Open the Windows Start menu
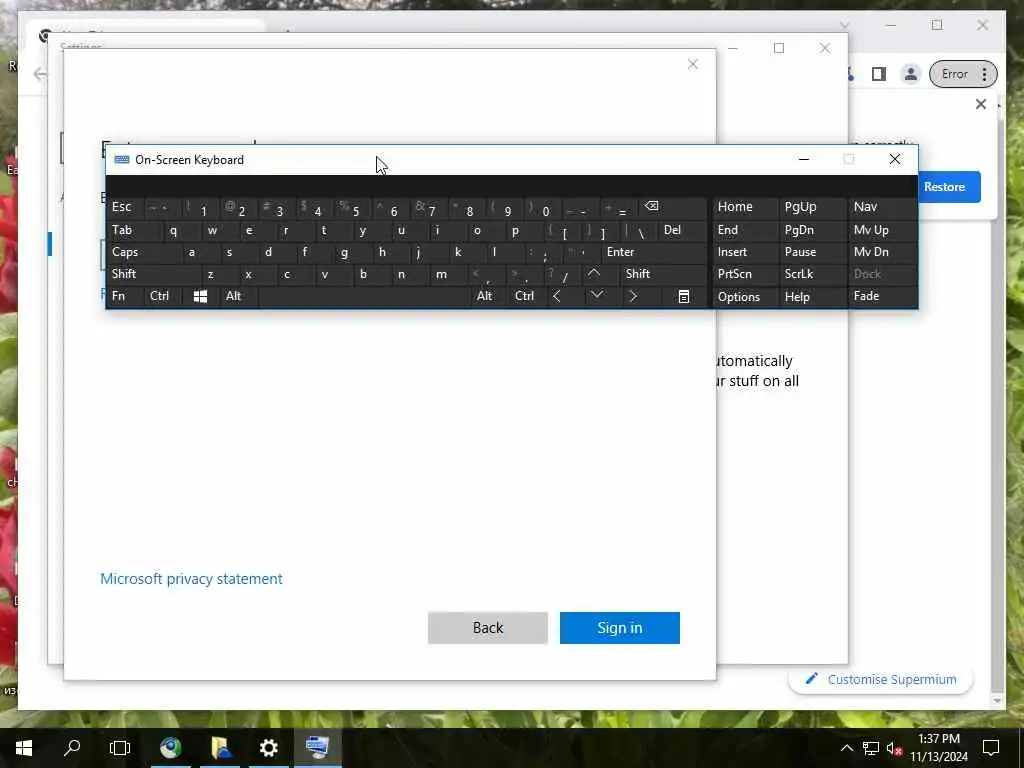 click(x=24, y=748)
